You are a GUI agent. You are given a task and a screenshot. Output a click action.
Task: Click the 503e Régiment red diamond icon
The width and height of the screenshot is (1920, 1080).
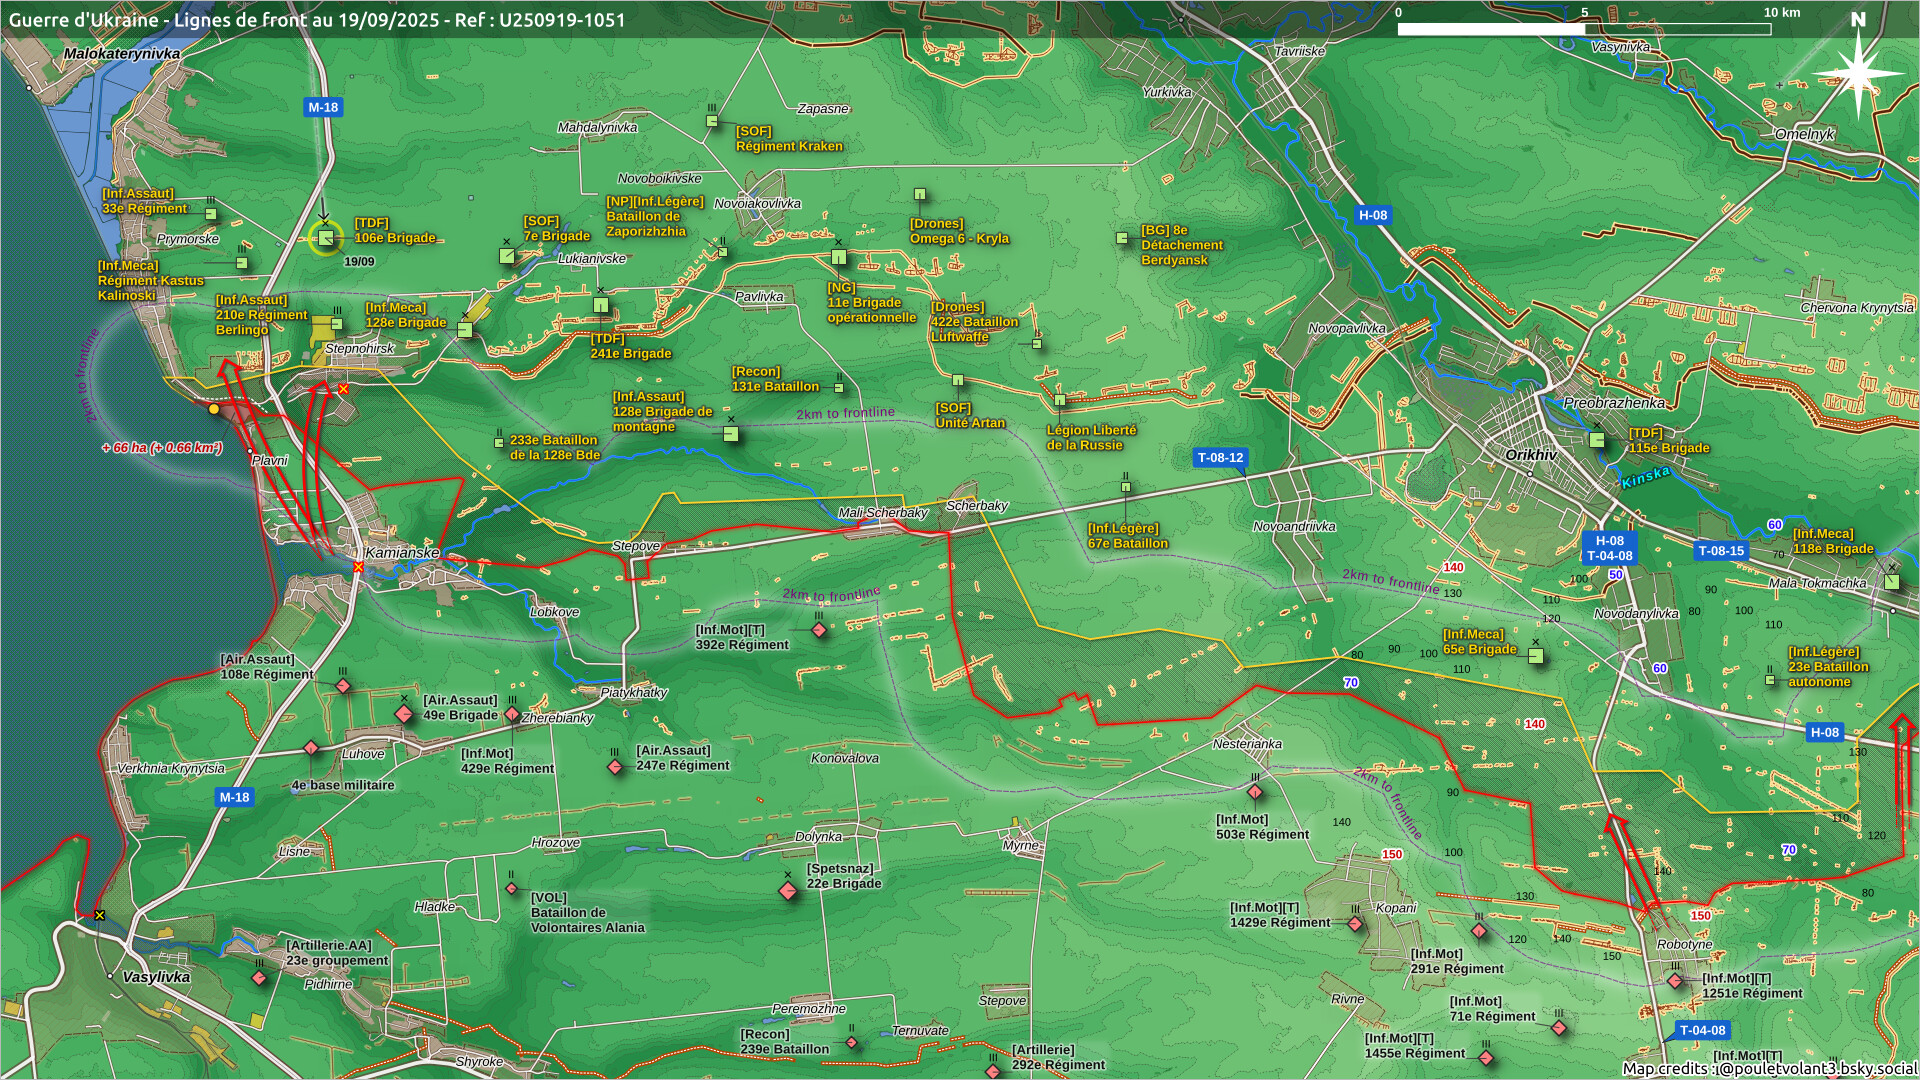[x=1255, y=792]
